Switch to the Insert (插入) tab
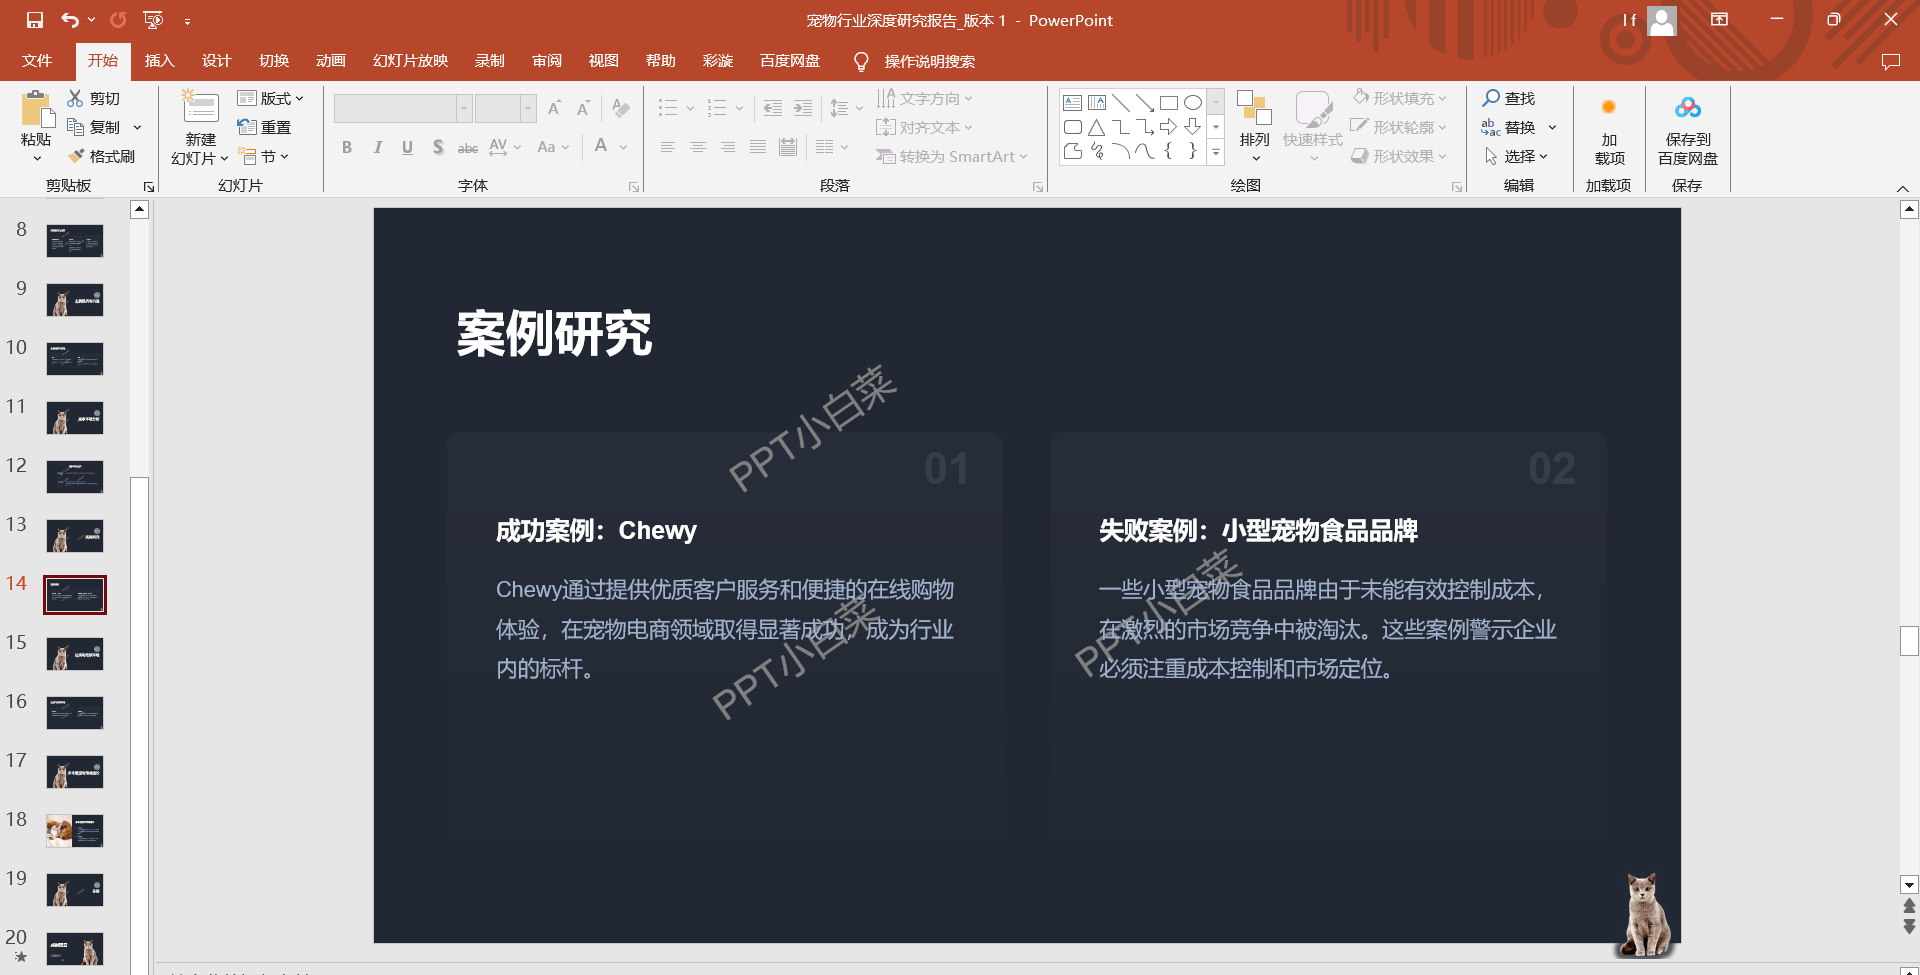Viewport: 1920px width, 975px height. click(159, 61)
